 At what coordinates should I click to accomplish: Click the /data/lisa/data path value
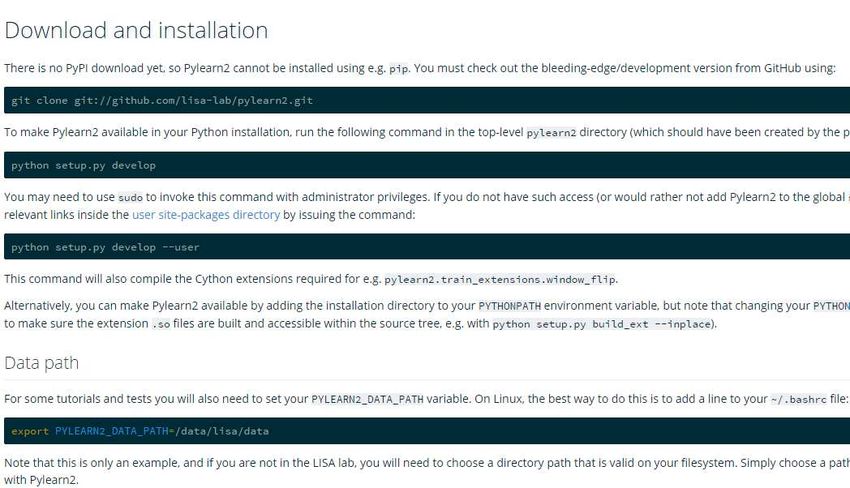[x=222, y=432]
